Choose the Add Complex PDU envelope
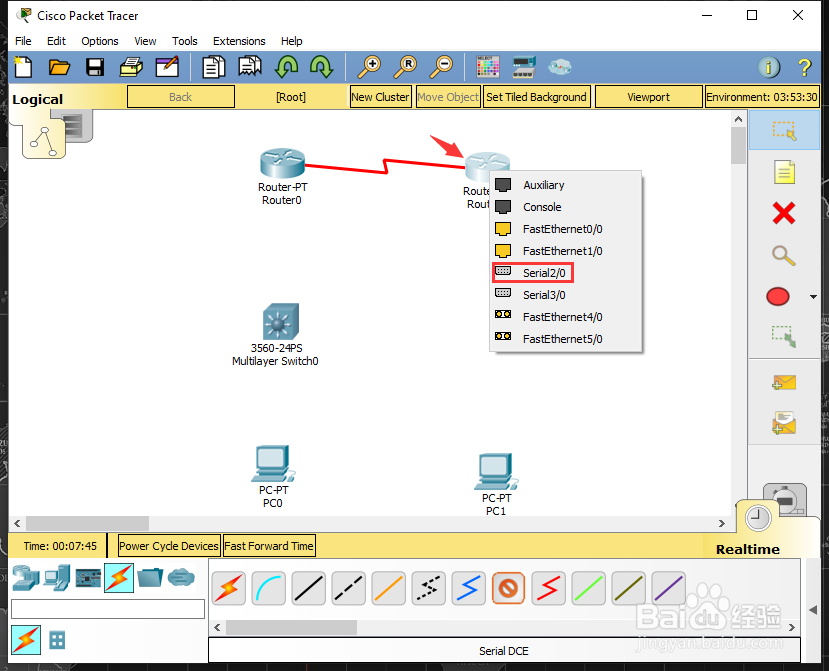The width and height of the screenshot is (829, 671). point(784,423)
